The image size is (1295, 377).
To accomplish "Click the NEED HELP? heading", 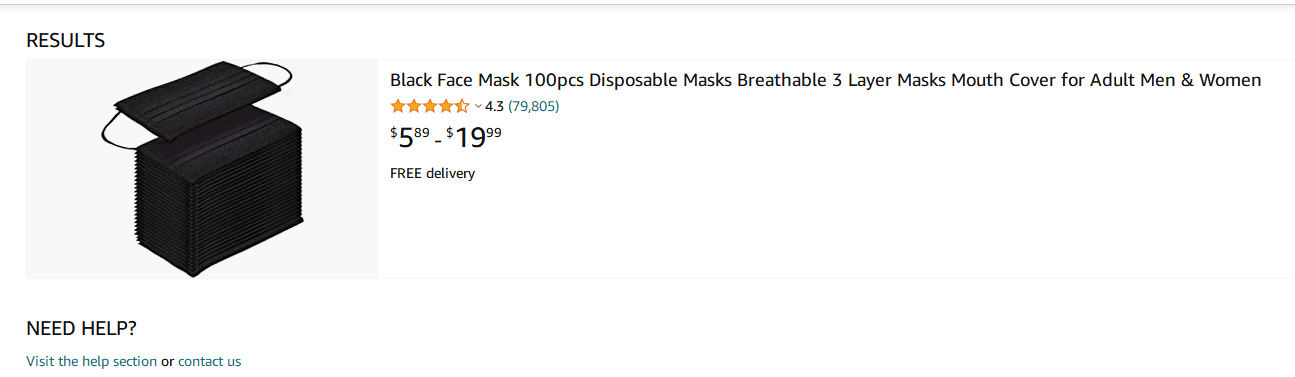I will [x=81, y=329].
